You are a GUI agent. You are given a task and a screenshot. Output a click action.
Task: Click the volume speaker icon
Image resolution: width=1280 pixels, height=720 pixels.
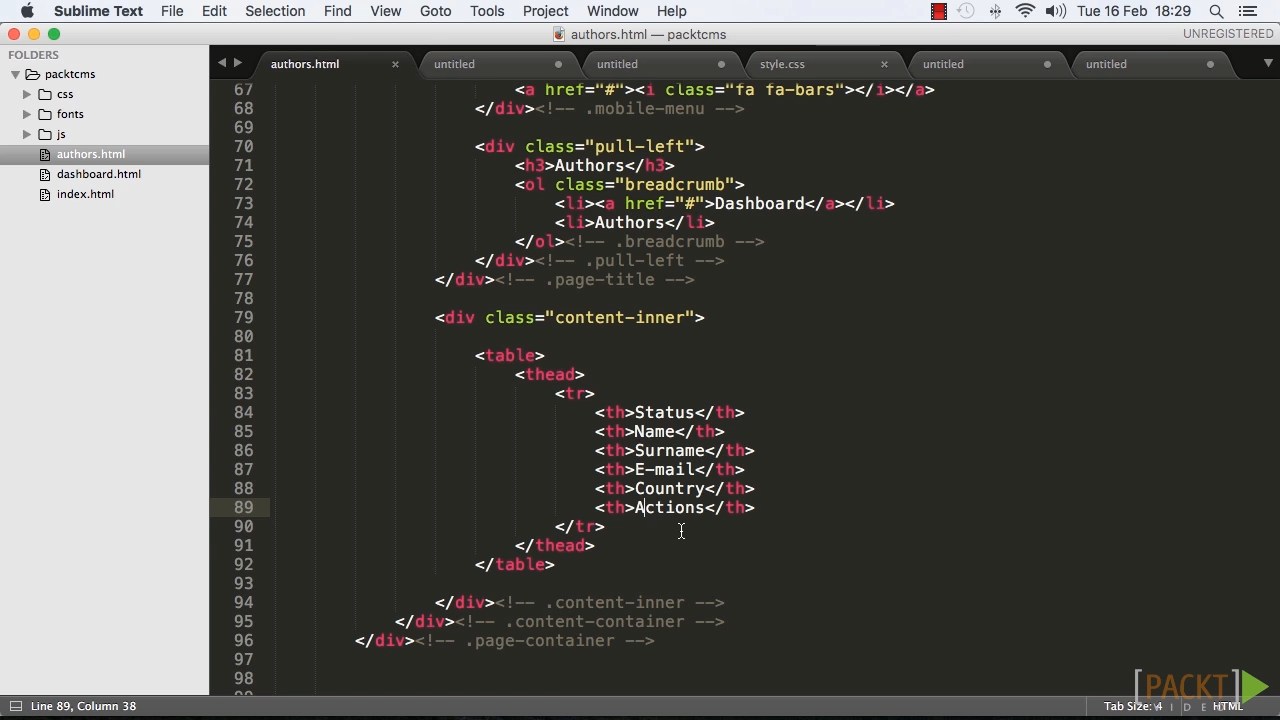click(1055, 11)
